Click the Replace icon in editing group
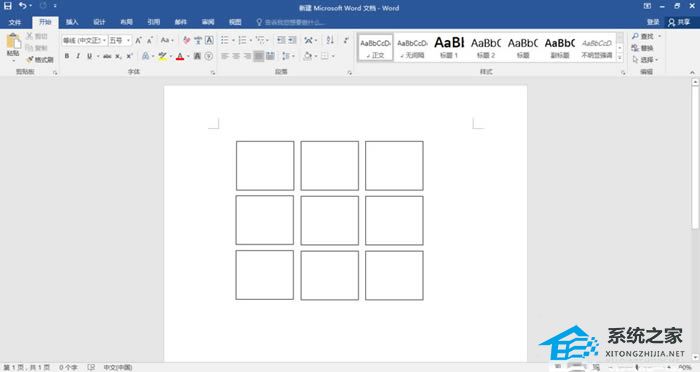700x372 pixels. point(635,48)
